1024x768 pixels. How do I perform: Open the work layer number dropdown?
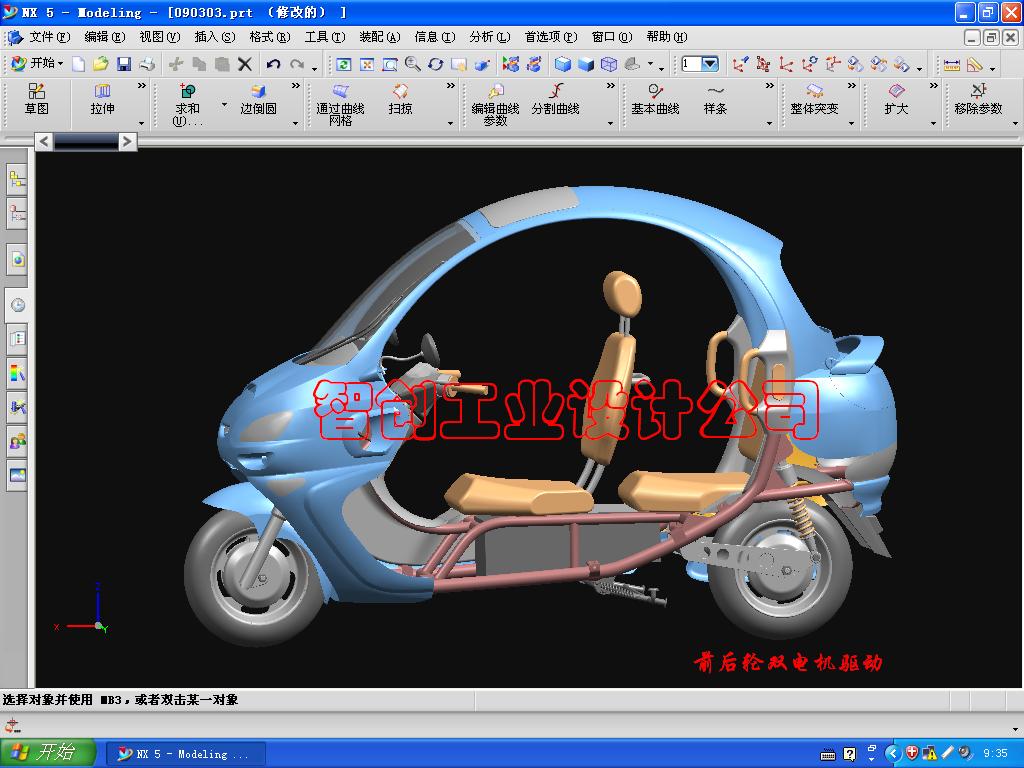(710, 64)
